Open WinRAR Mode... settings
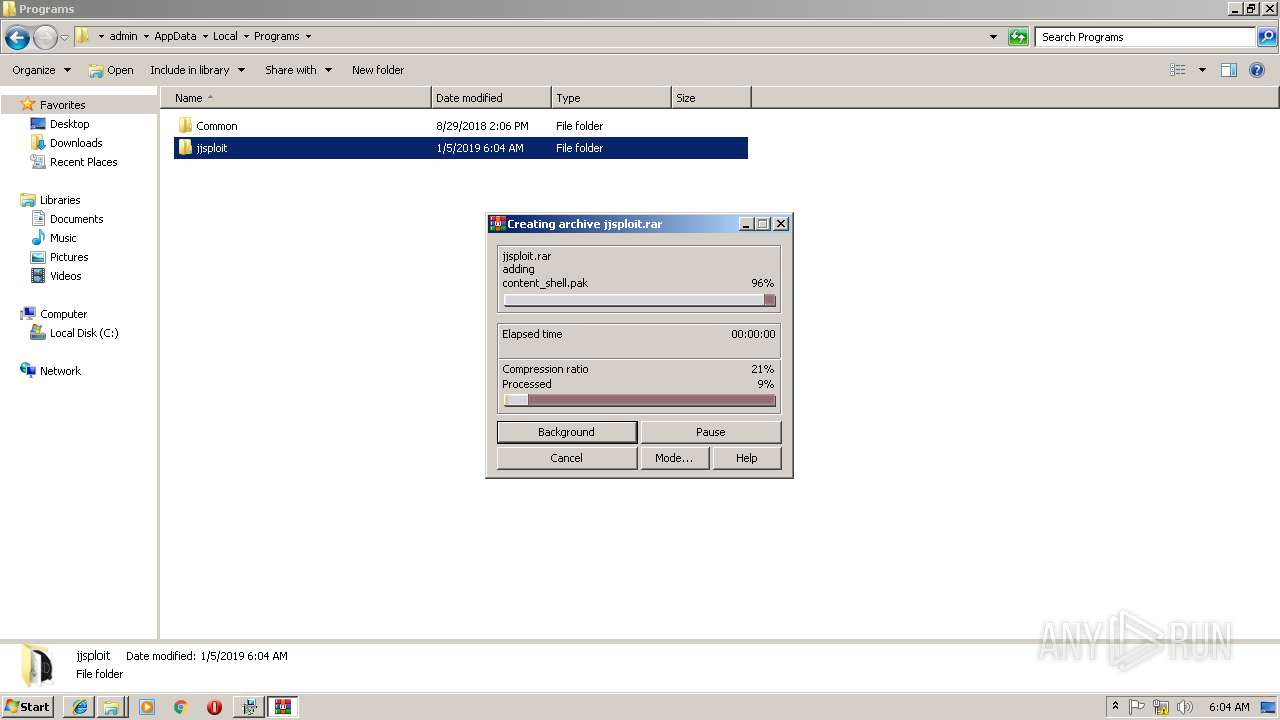 (x=674, y=458)
